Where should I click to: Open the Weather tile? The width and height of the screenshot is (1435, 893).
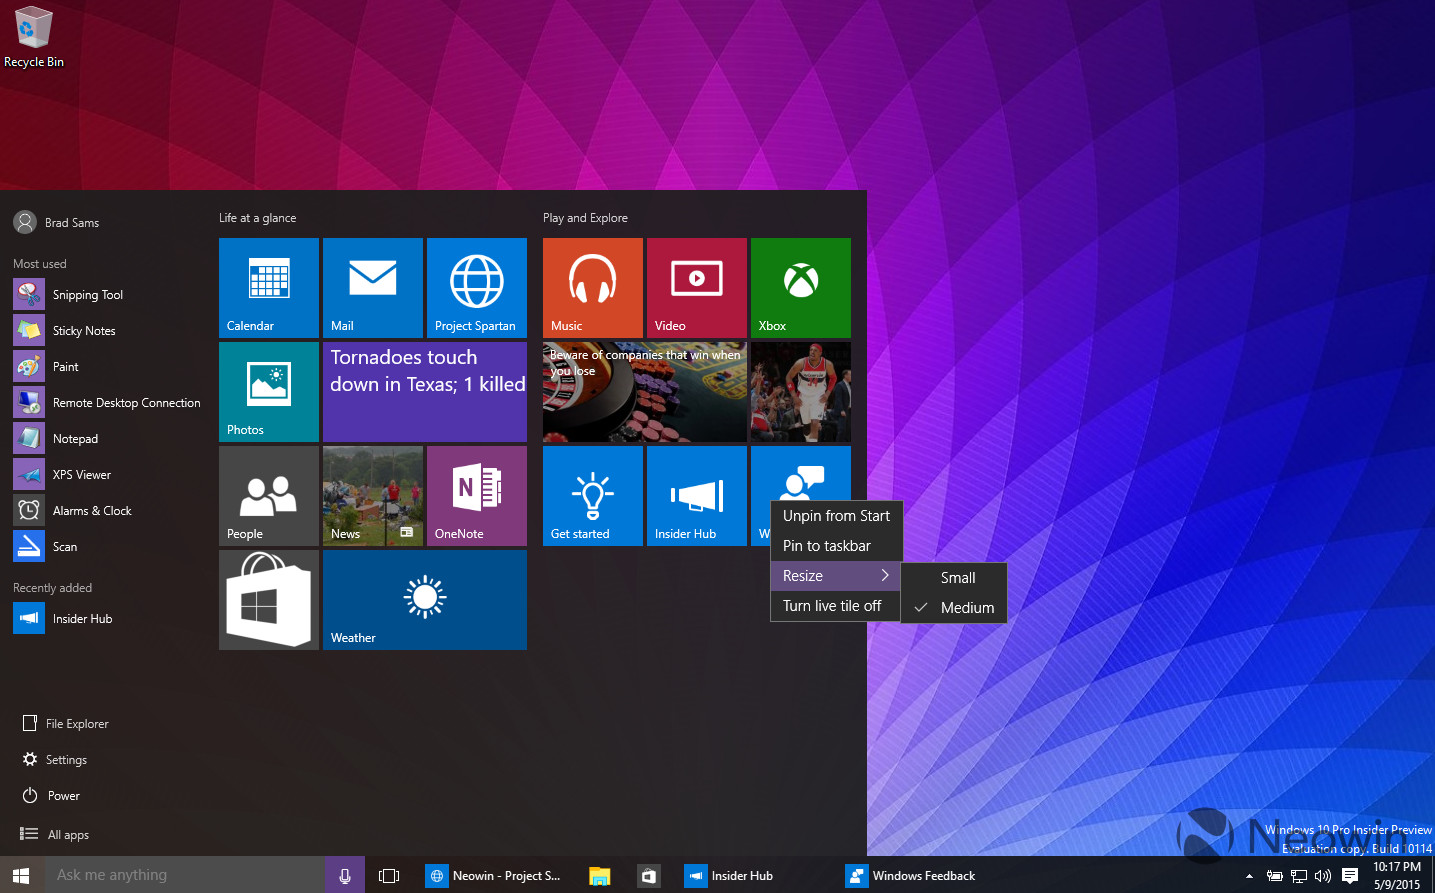pos(425,600)
